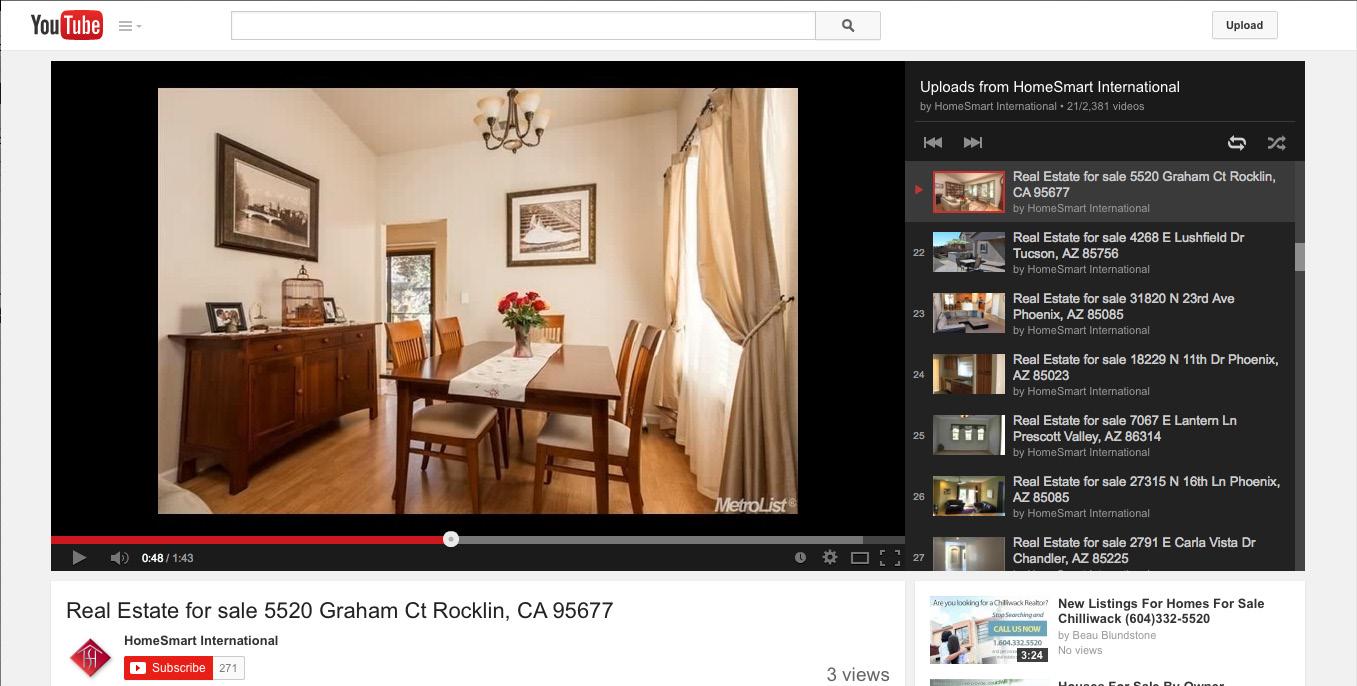Click the video frame to pause
Viewport: 1357px width, 686px height.
pos(478,301)
